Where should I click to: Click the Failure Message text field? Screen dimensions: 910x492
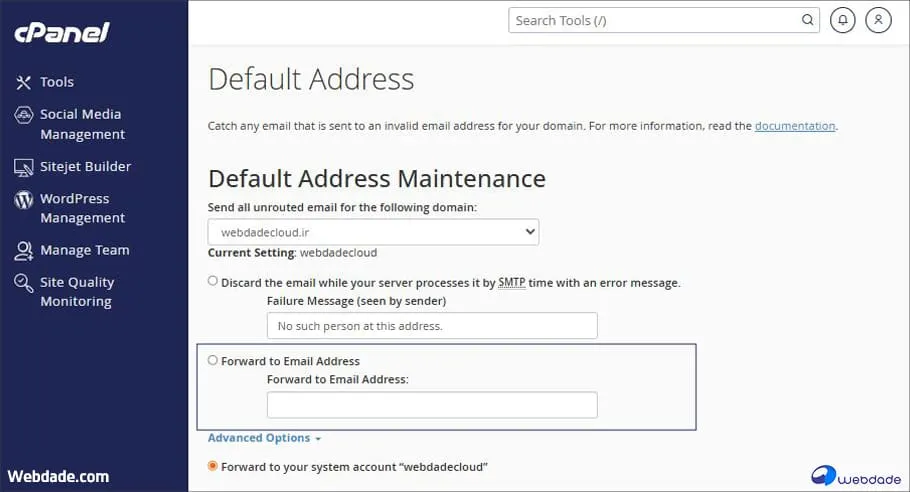point(432,326)
